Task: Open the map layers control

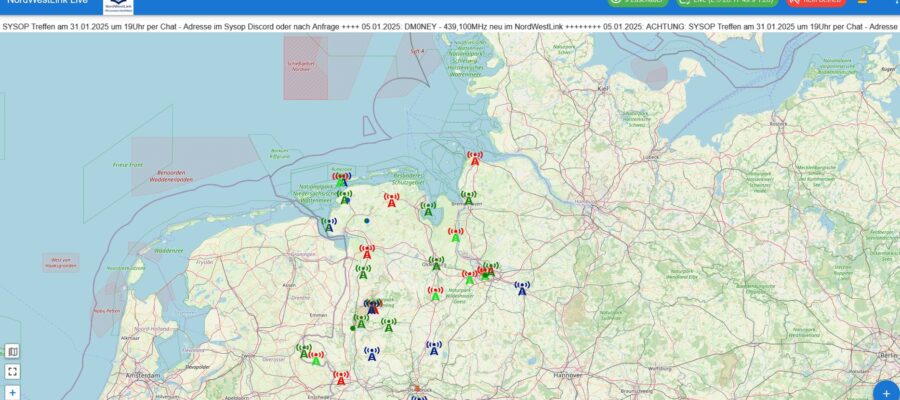Action: click(12, 352)
